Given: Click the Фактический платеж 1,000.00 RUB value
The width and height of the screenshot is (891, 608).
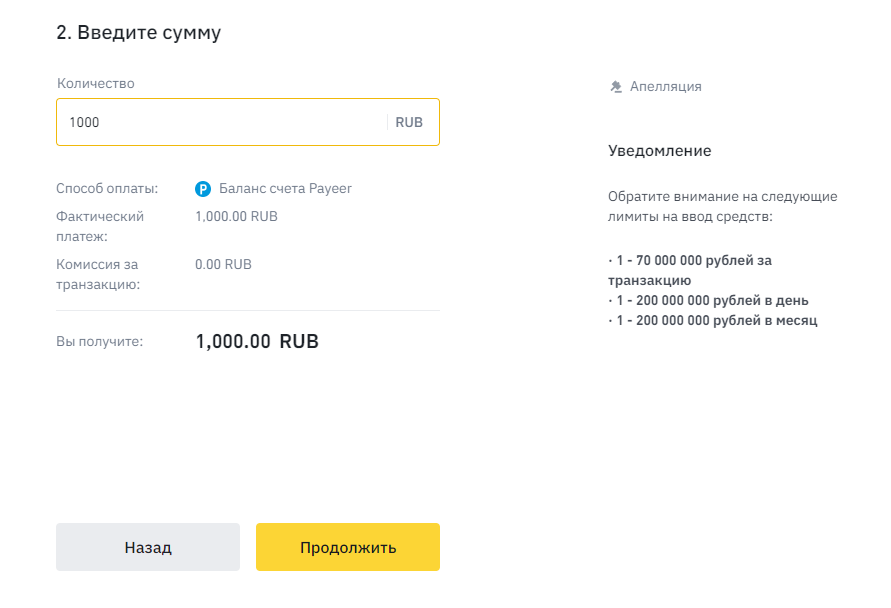Looking at the screenshot, I should pos(236,216).
